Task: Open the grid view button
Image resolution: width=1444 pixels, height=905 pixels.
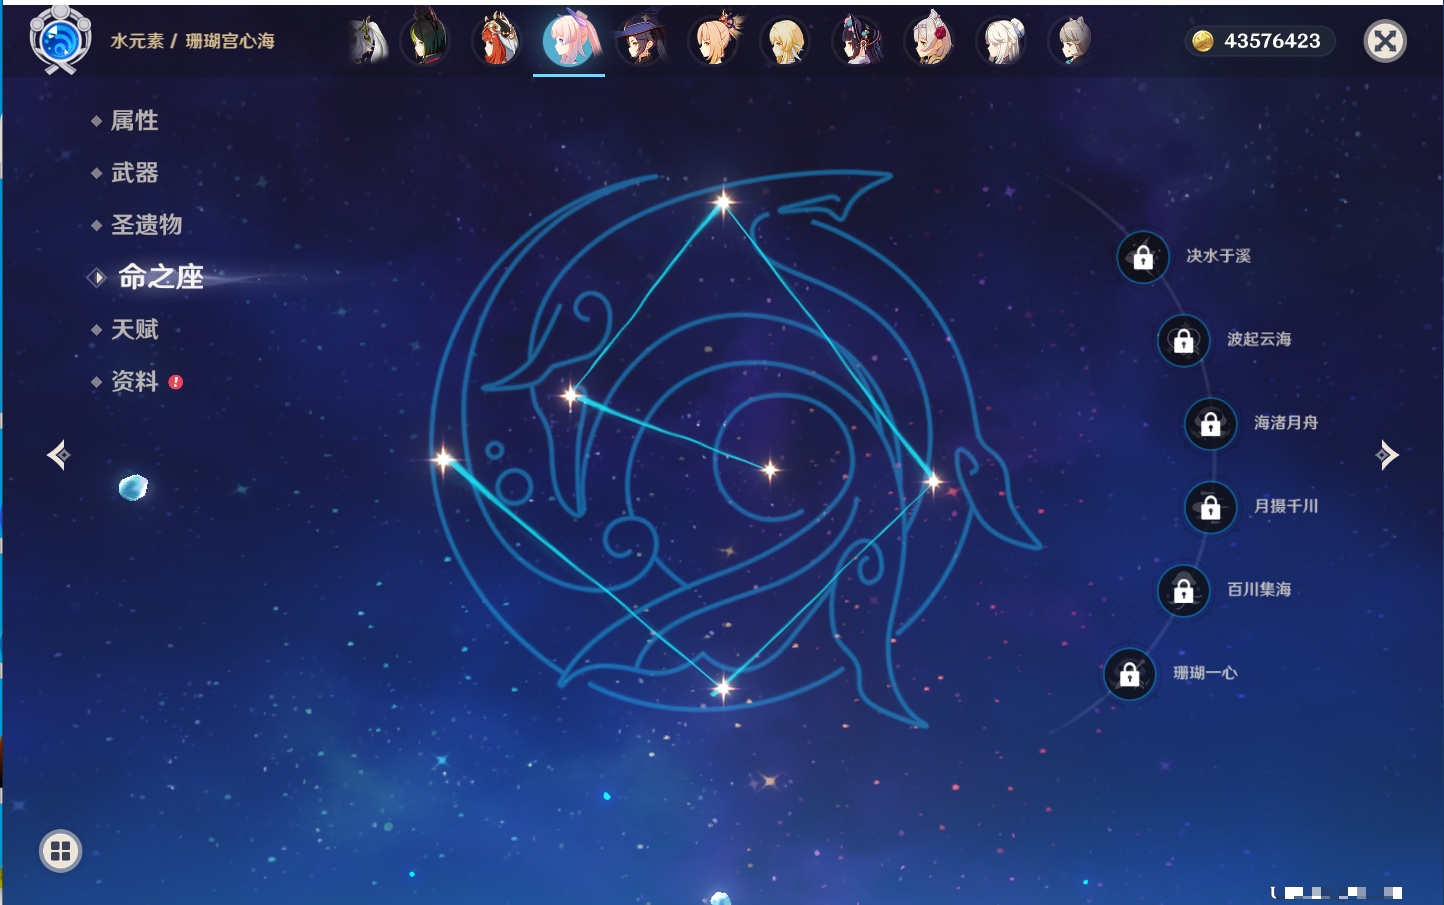Action: [60, 851]
